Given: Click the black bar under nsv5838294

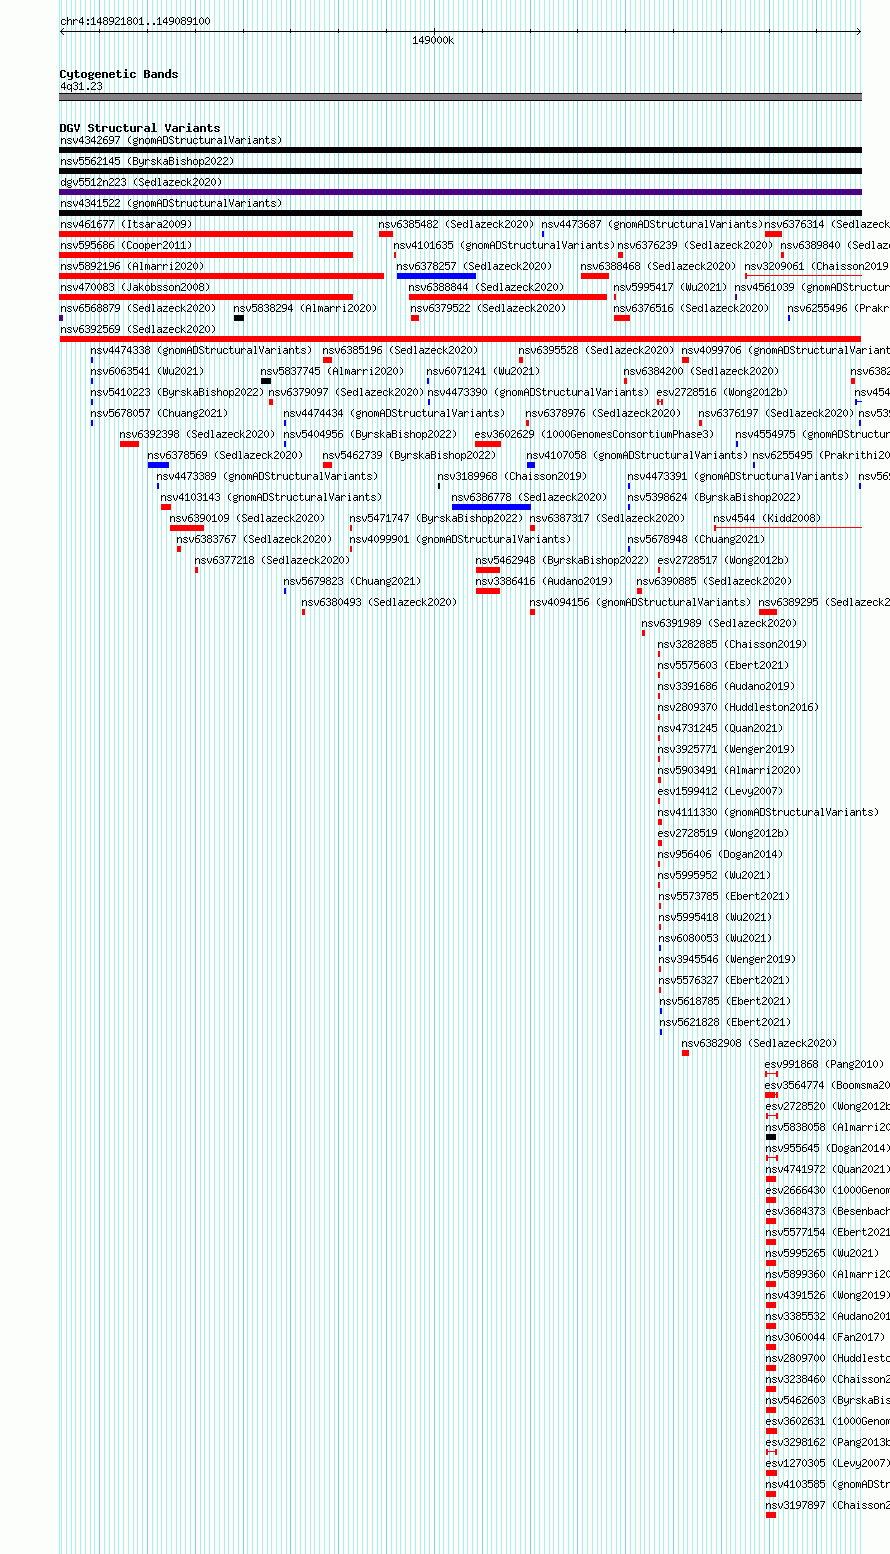Looking at the screenshot, I should (239, 318).
